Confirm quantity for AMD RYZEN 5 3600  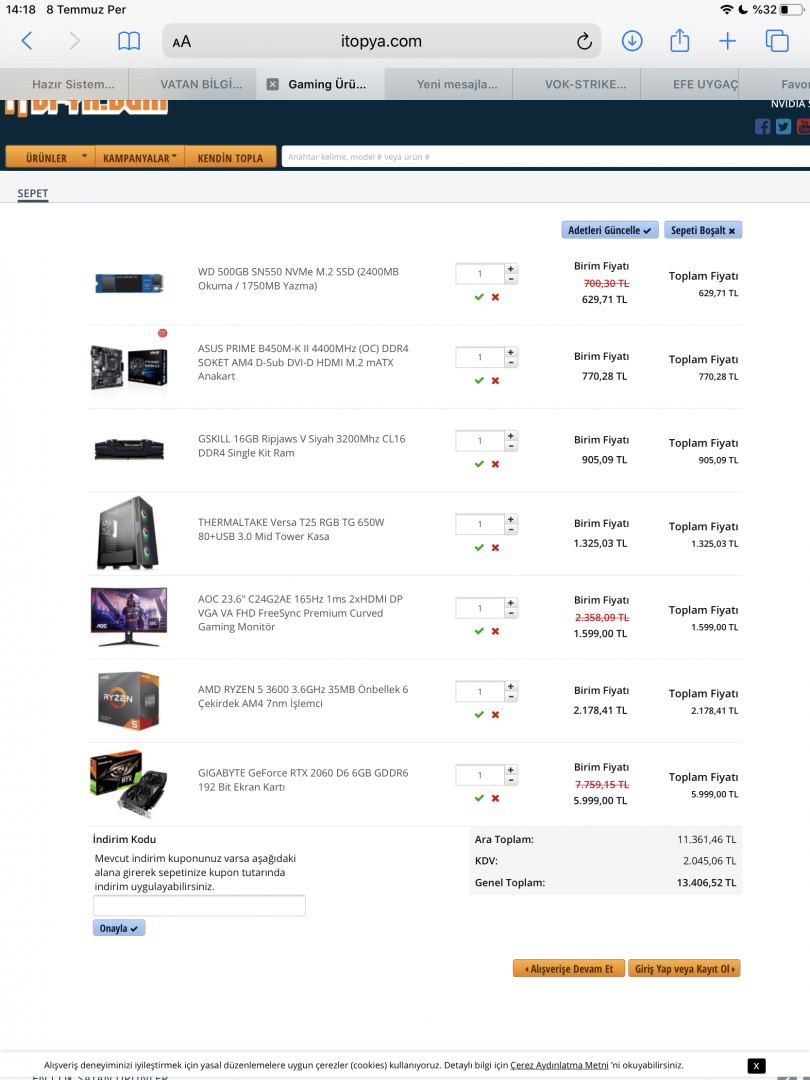click(479, 714)
